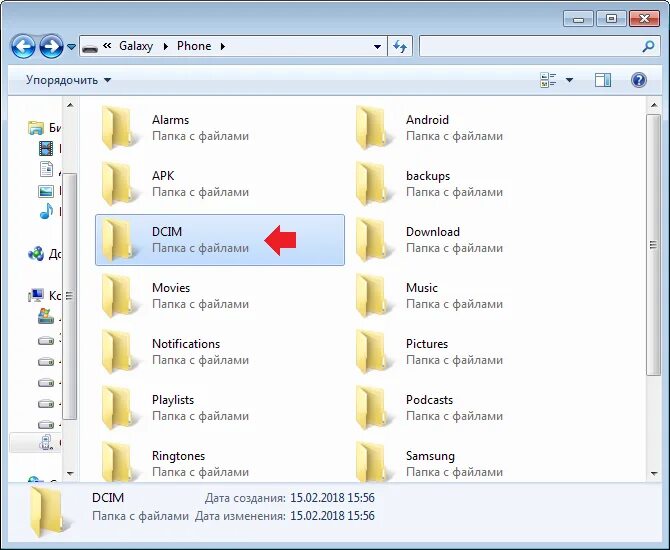Open Pictures library icon in navigation pane
670x550 pixels.
point(46,191)
